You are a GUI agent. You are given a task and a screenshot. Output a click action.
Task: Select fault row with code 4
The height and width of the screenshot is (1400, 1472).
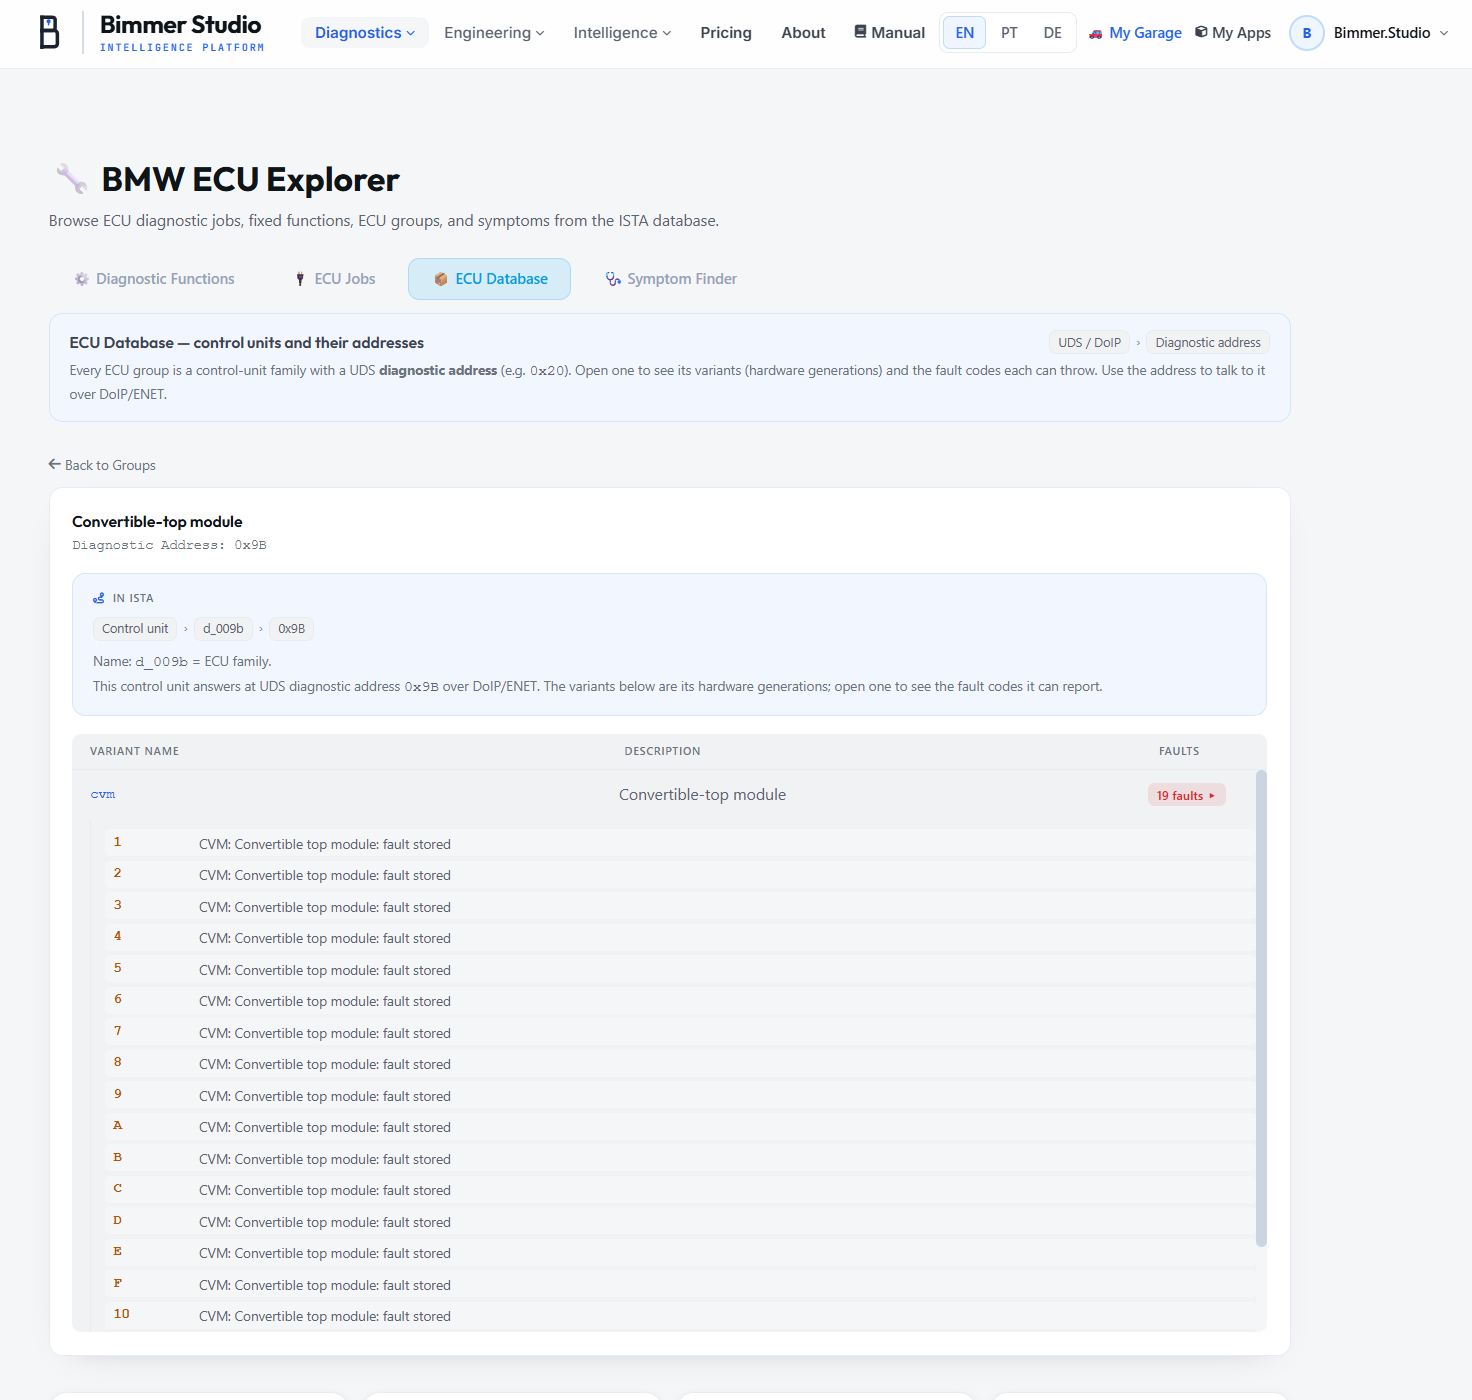click(x=680, y=938)
